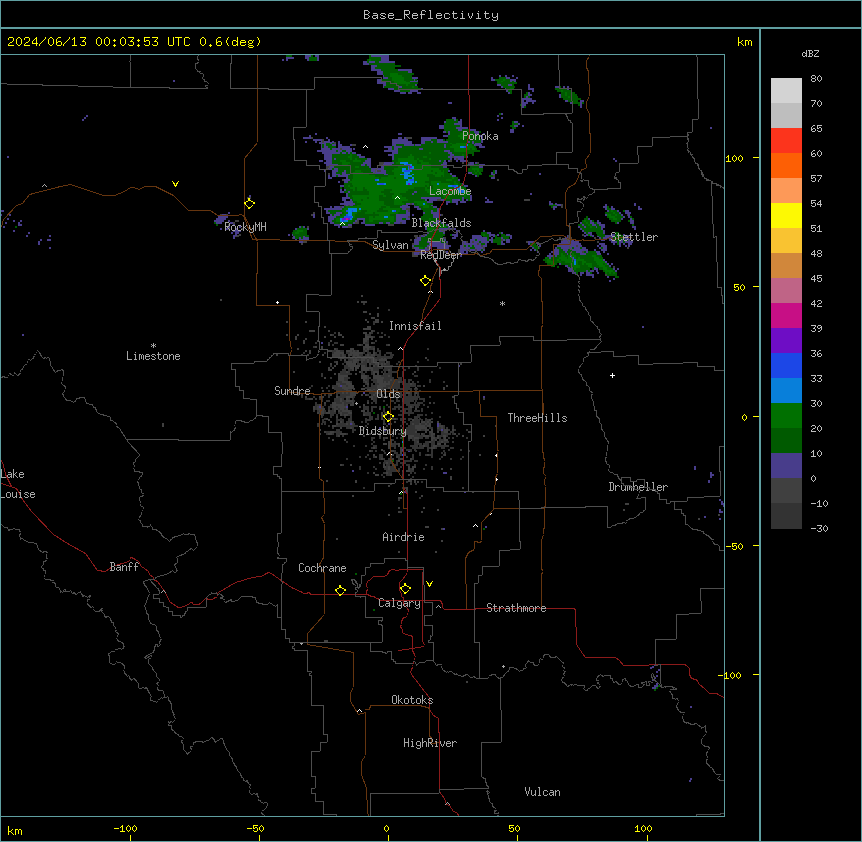Click the asterisk marker above Limestone label
This screenshot has width=862, height=842.
(153, 346)
